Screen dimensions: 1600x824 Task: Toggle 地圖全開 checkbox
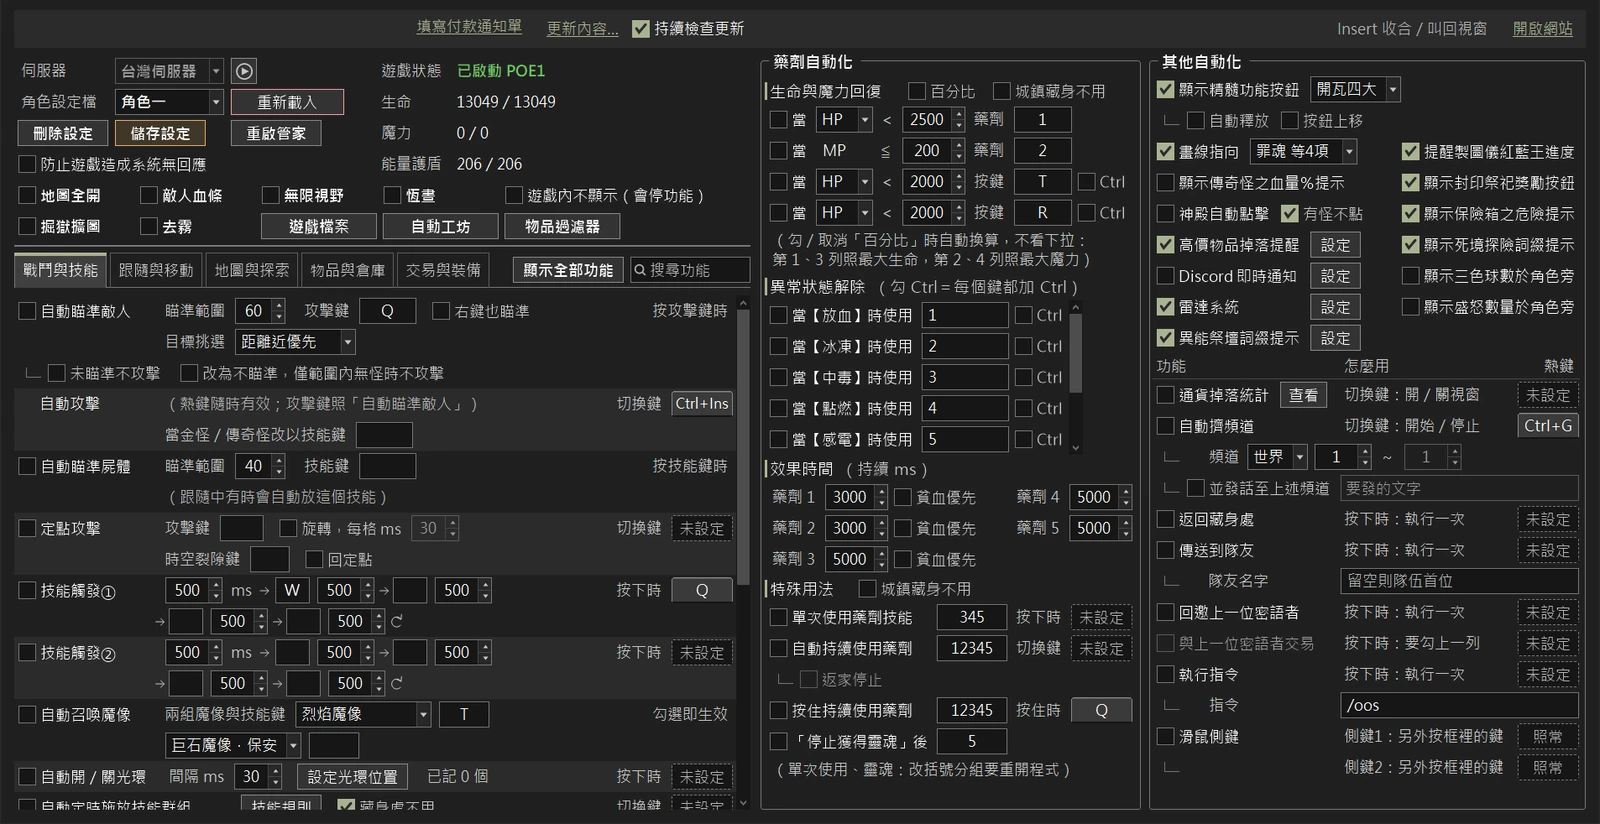click(x=28, y=195)
